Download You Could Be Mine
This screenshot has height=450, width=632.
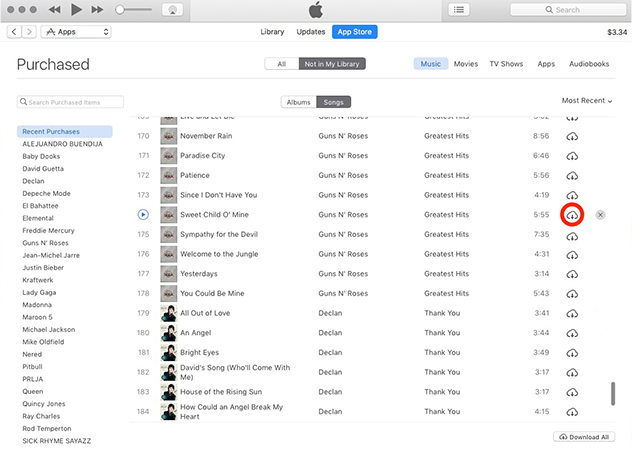point(572,294)
